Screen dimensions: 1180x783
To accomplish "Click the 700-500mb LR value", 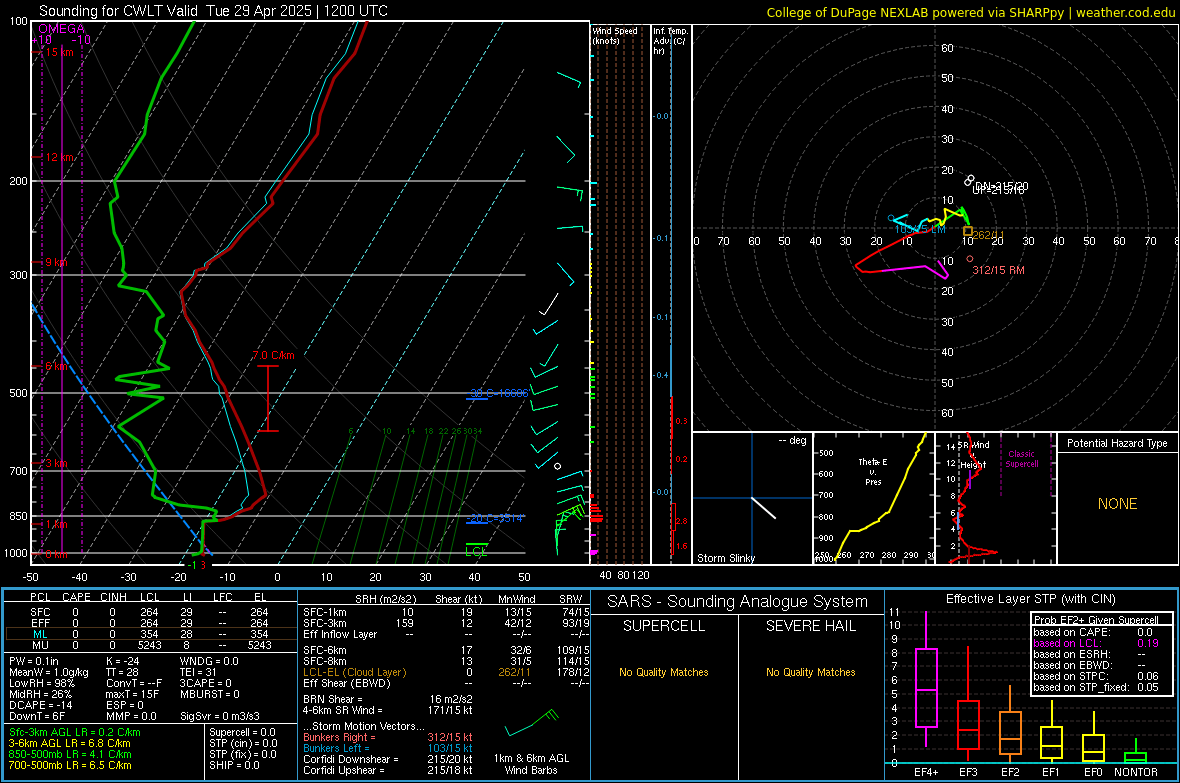I will coord(70,765).
